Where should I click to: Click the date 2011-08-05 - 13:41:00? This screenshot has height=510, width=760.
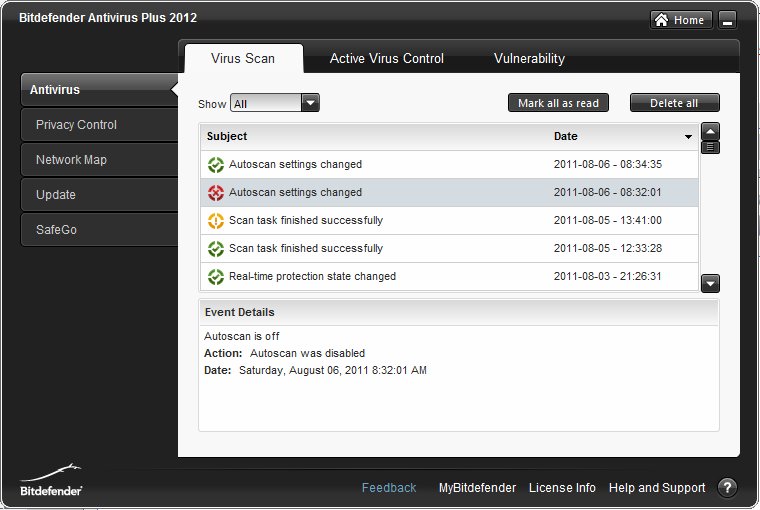click(x=608, y=220)
